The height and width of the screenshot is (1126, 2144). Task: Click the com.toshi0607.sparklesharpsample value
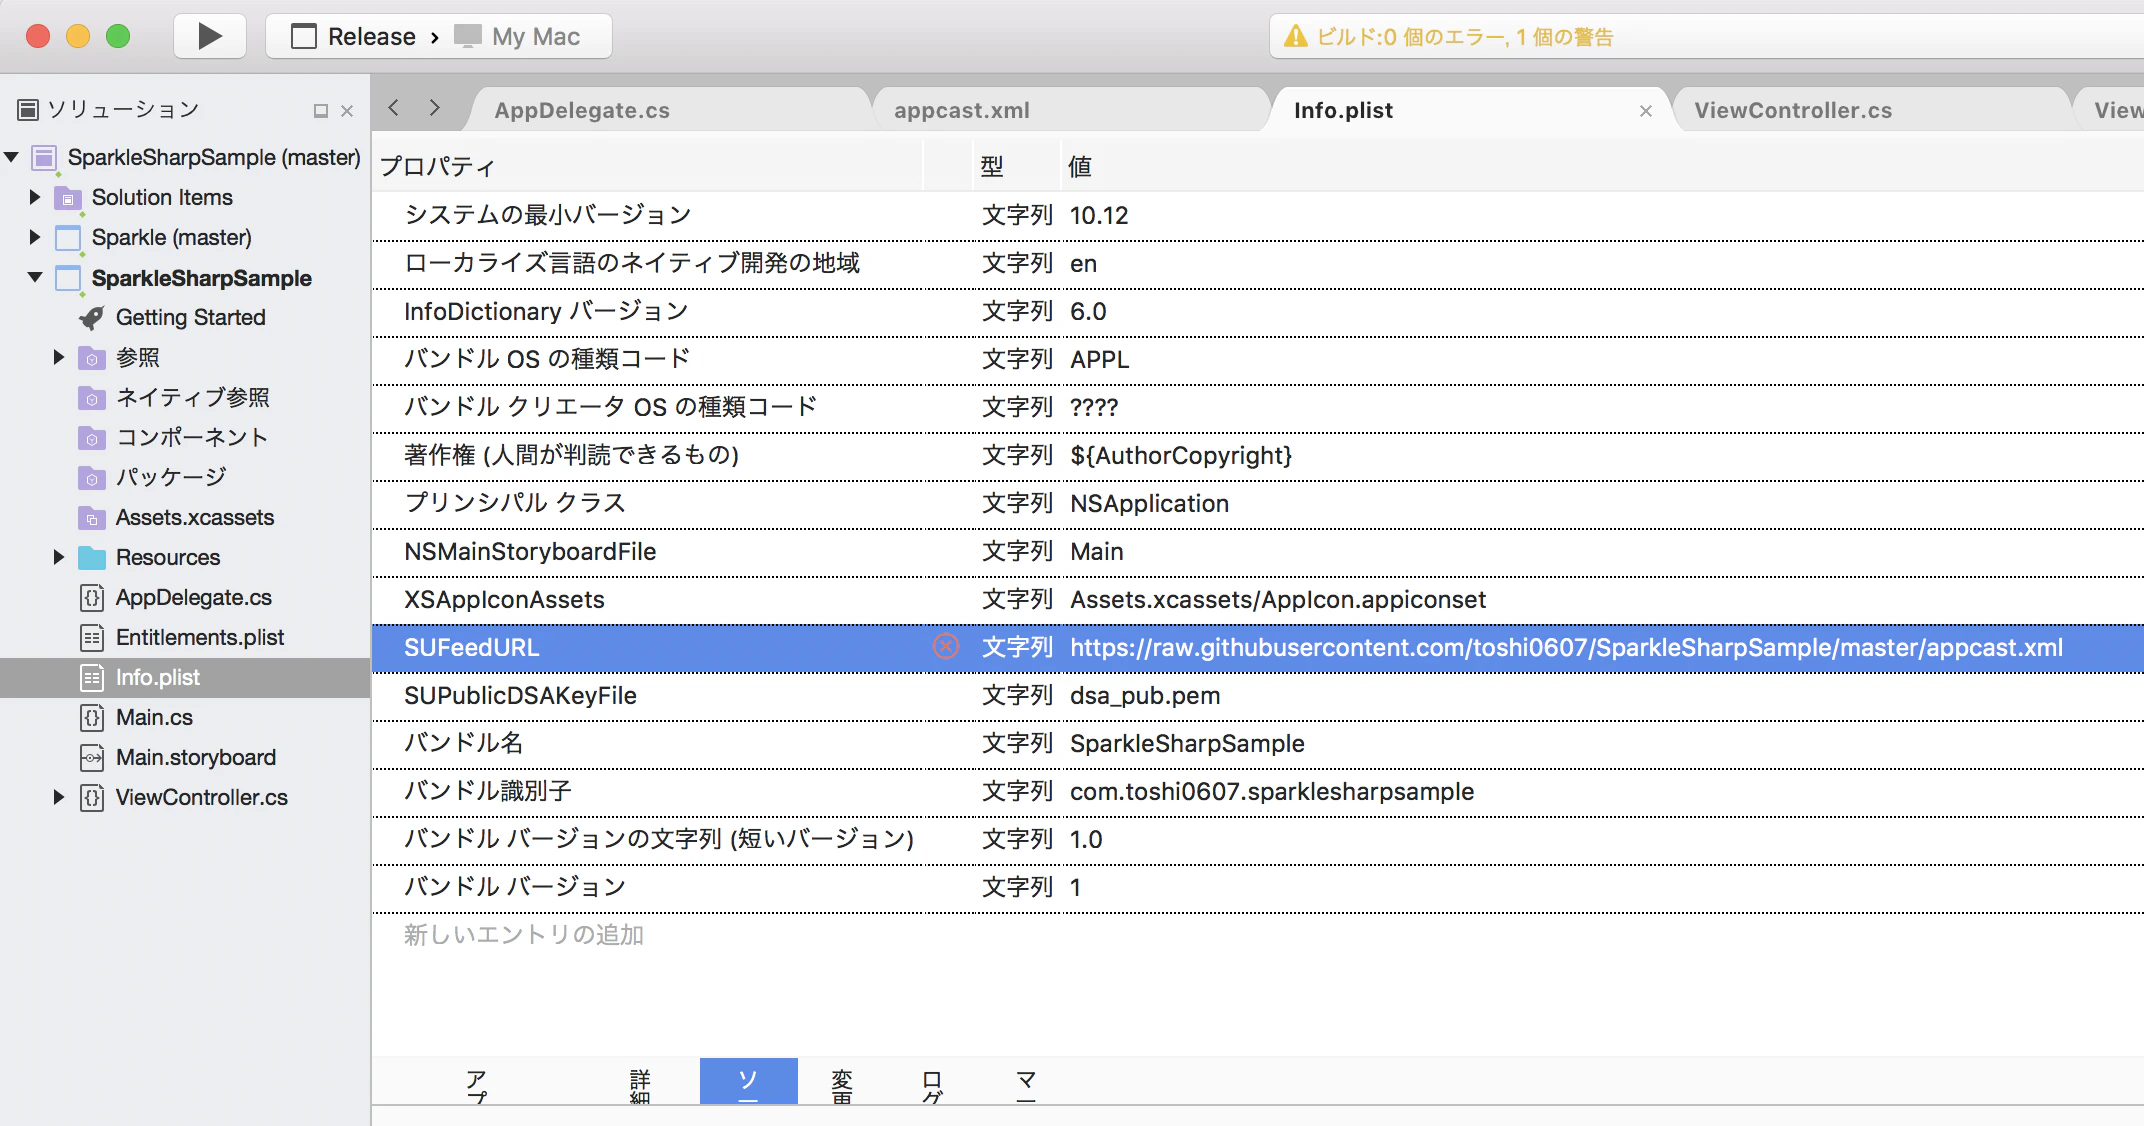click(x=1272, y=792)
